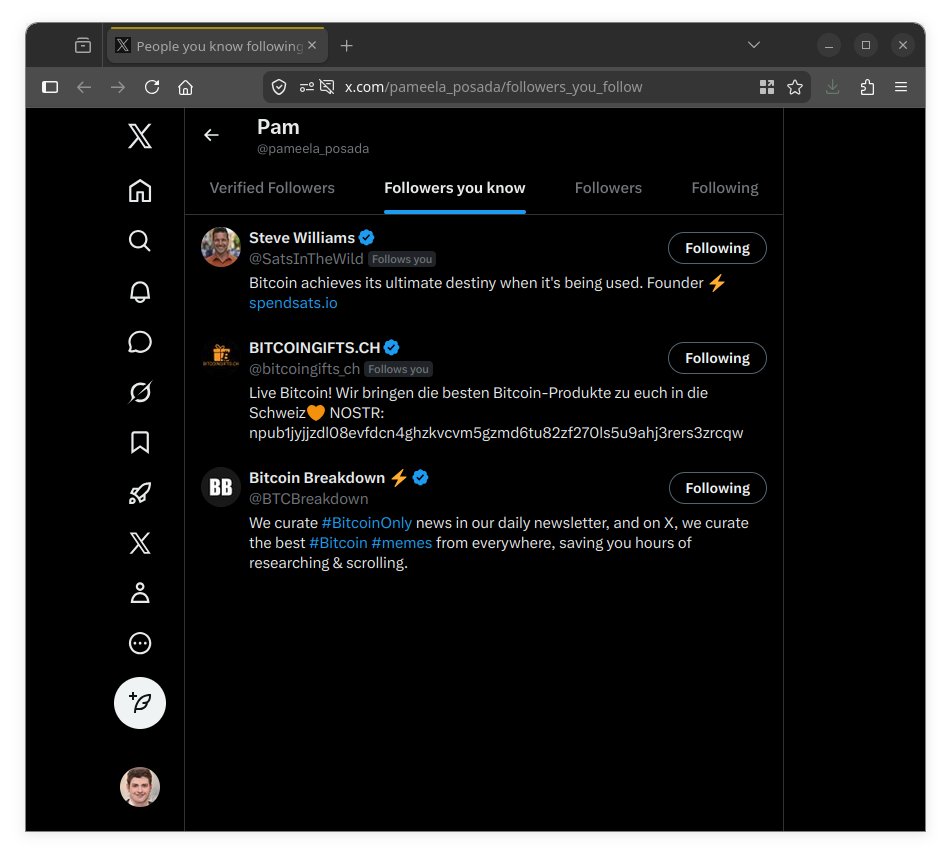Switch to Followers tab
This screenshot has width=951, height=860.
[608, 188]
